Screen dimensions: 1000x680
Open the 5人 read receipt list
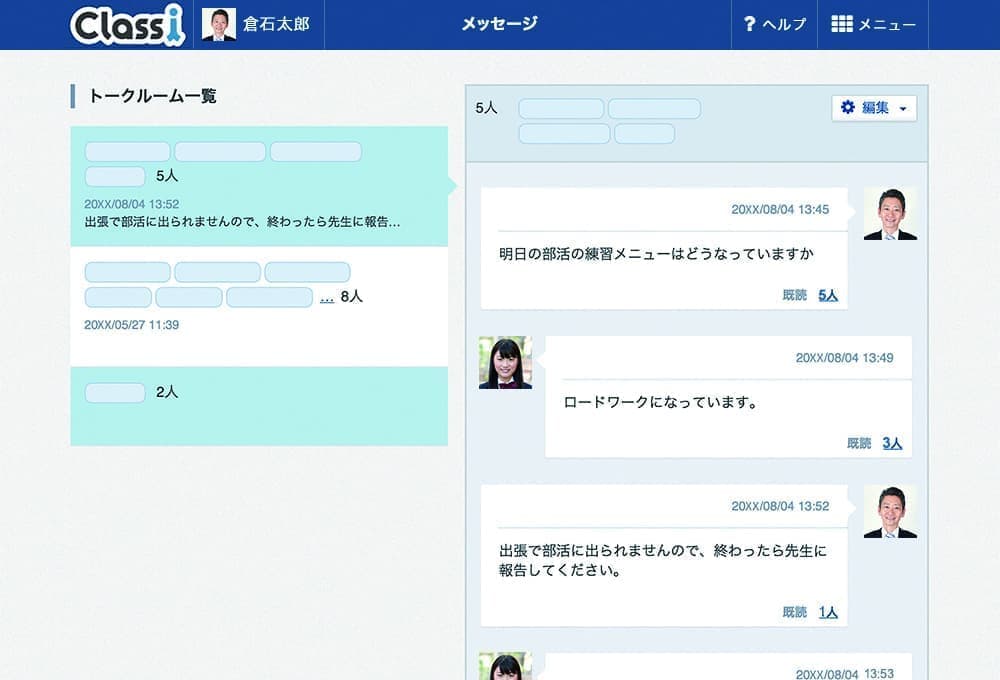pyautogui.click(x=827, y=294)
